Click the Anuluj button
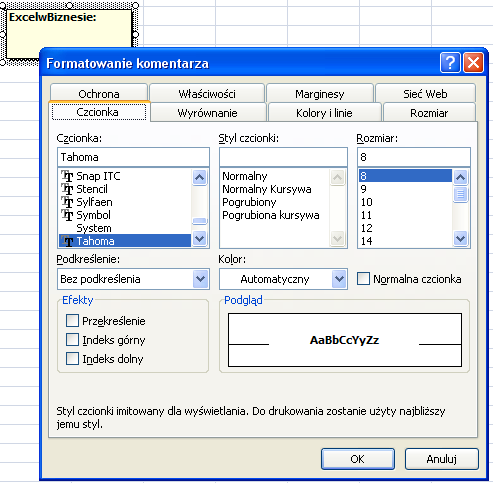This screenshot has width=493, height=483. [x=442, y=459]
